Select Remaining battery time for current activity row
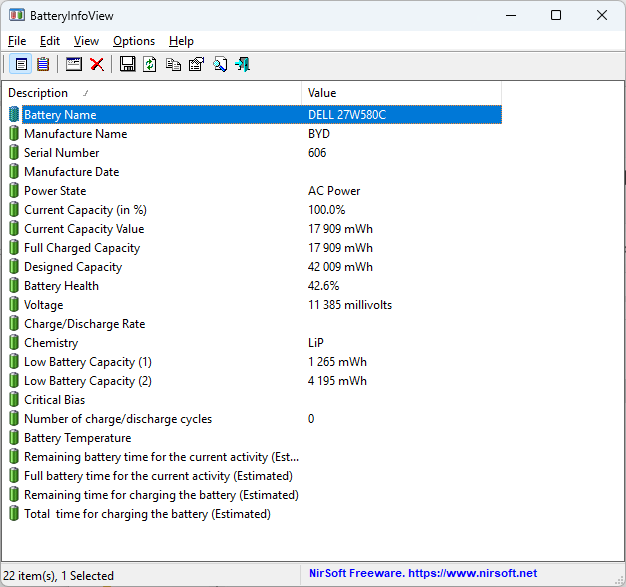Image resolution: width=626 pixels, height=587 pixels. tap(161, 457)
